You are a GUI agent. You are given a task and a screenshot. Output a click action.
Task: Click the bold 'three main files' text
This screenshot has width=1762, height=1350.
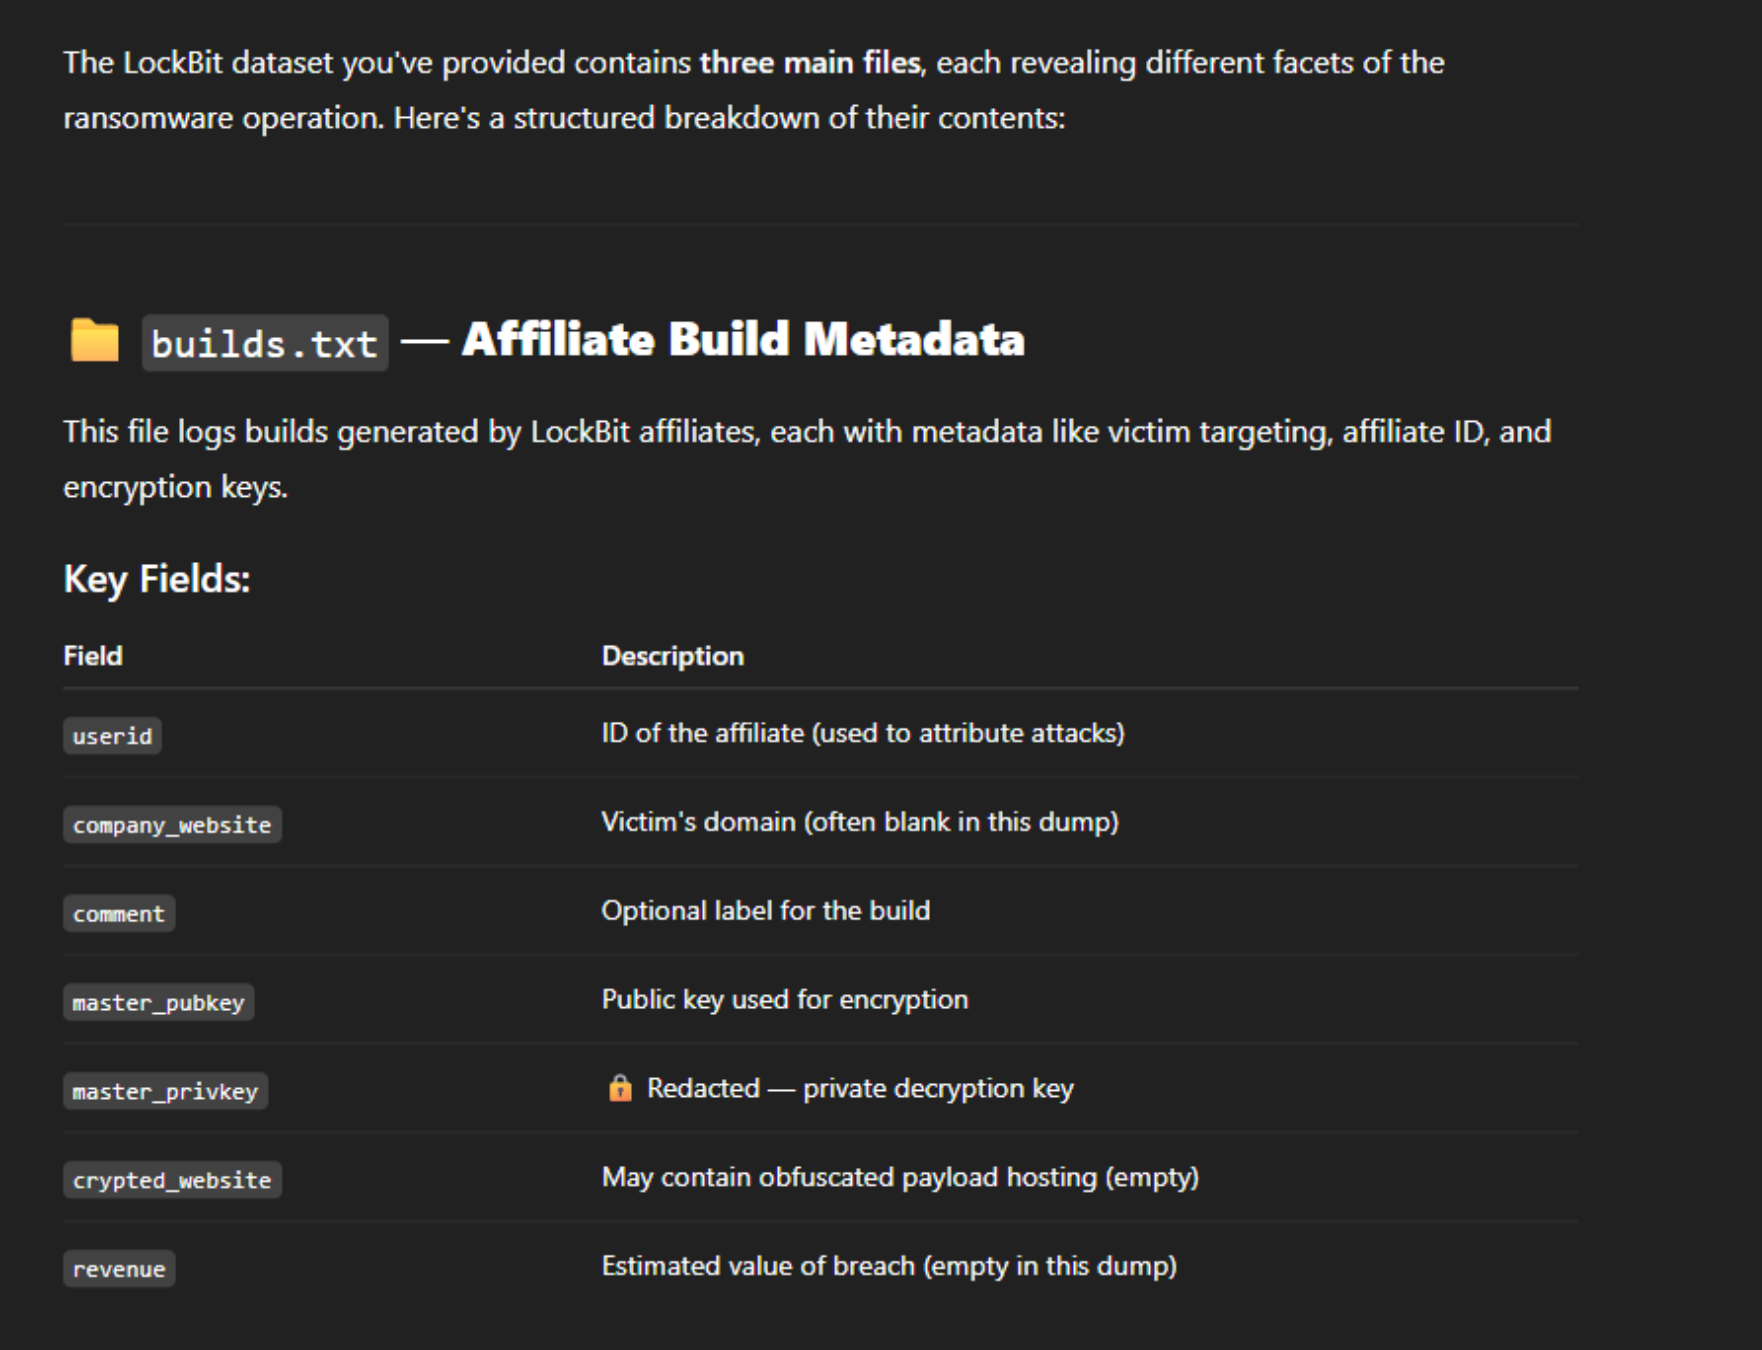point(810,62)
